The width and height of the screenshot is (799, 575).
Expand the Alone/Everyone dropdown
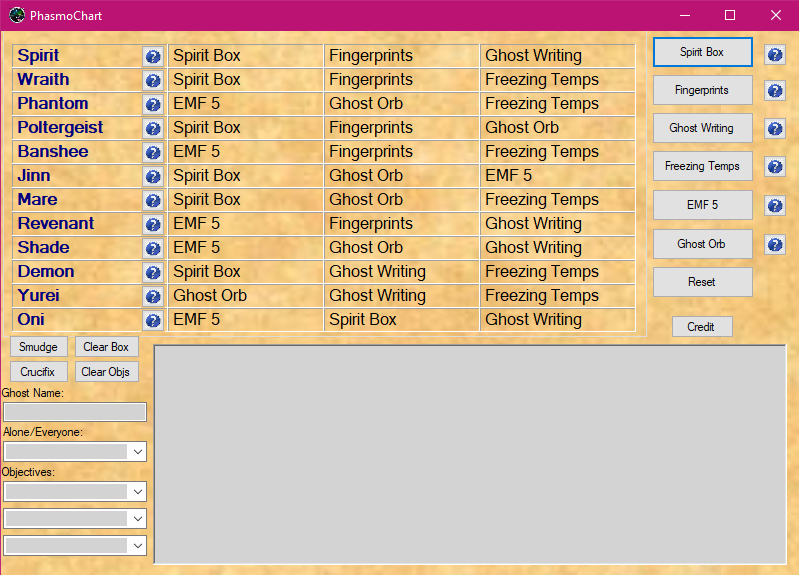(x=75, y=451)
